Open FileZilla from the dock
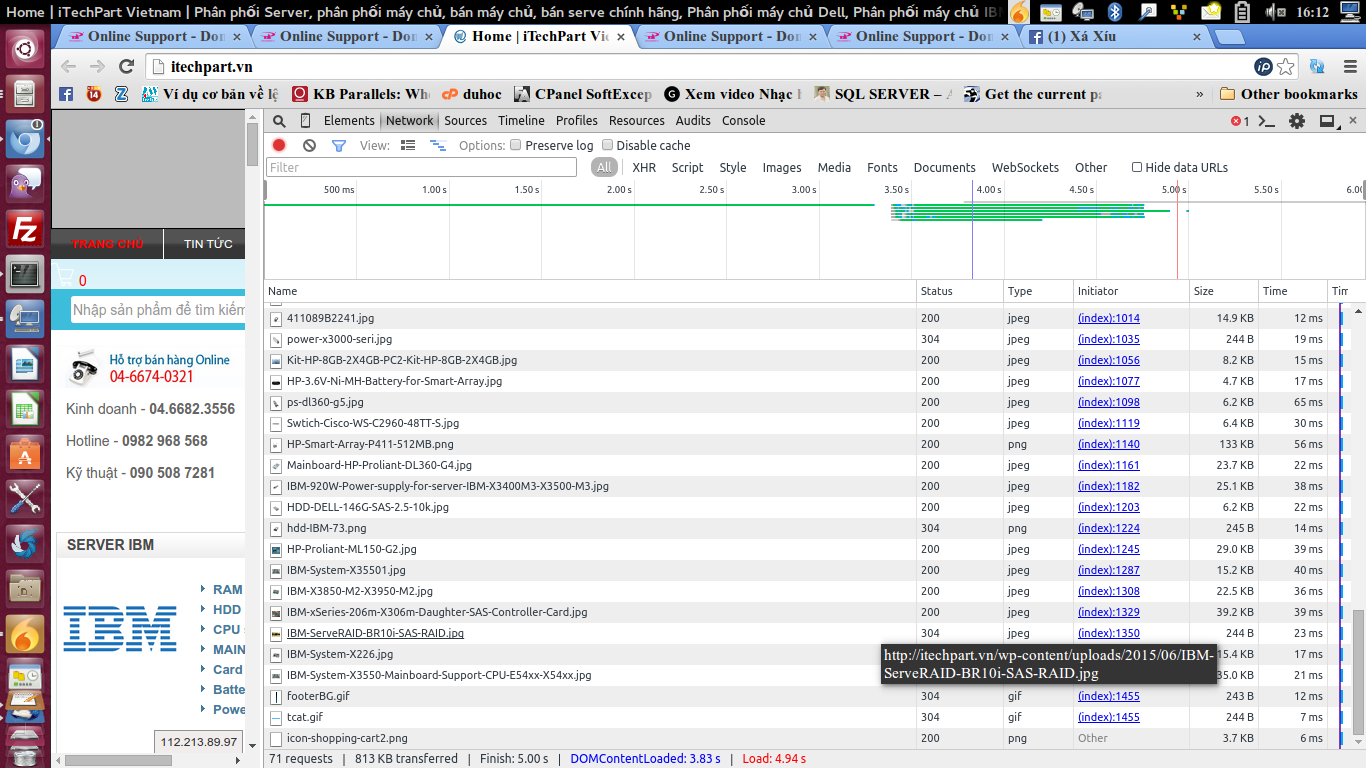 tap(25, 229)
